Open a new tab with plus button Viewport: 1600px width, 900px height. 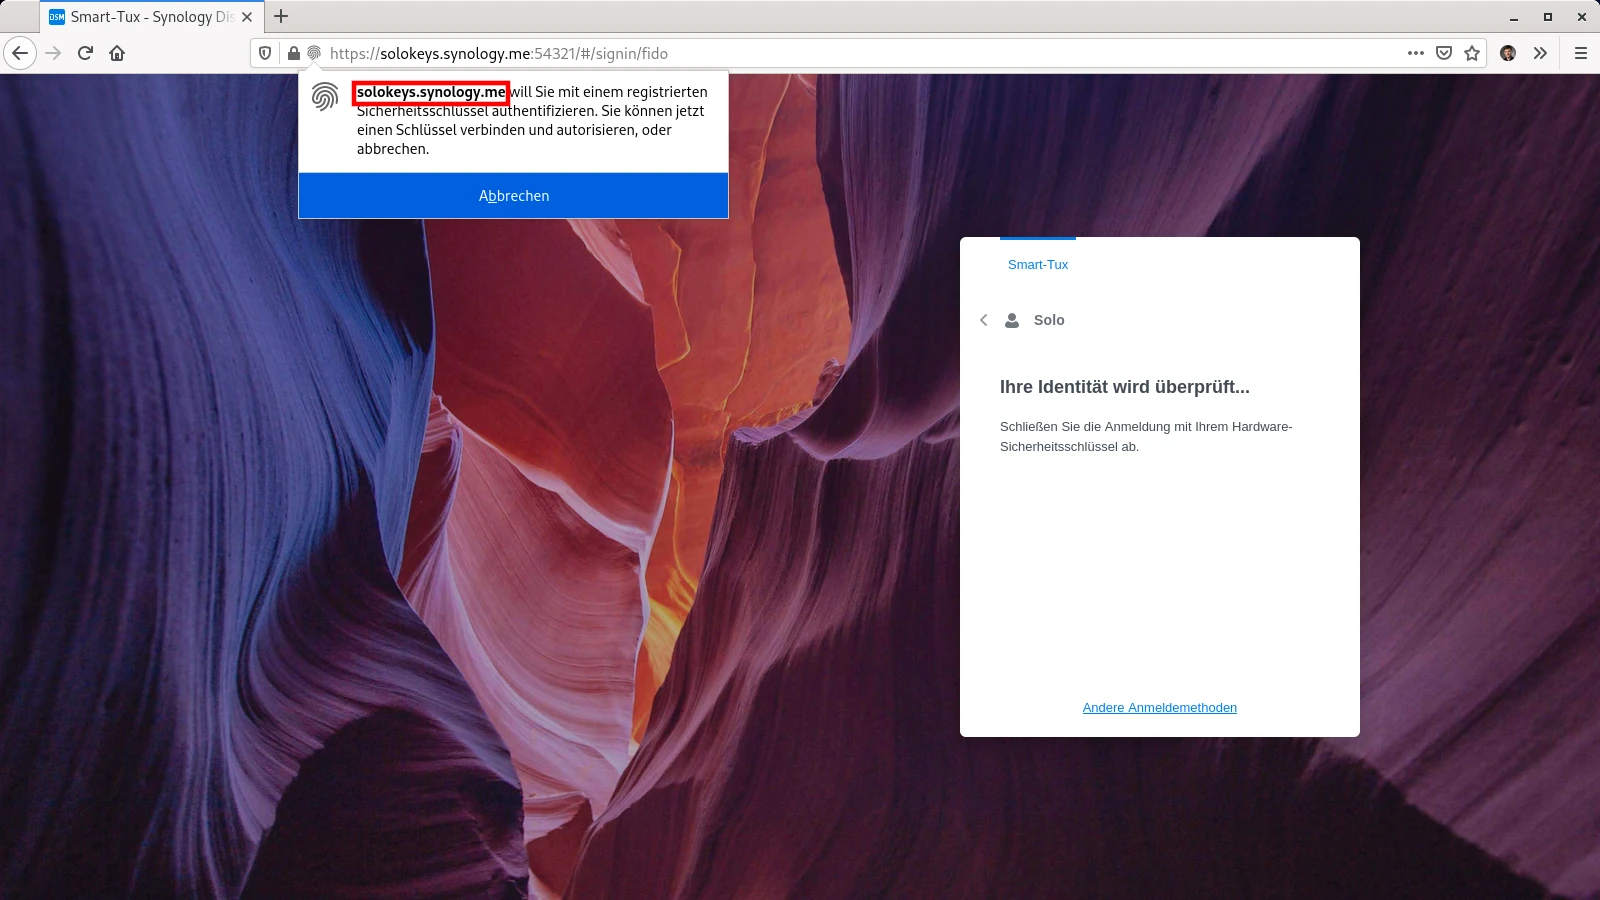pos(281,16)
